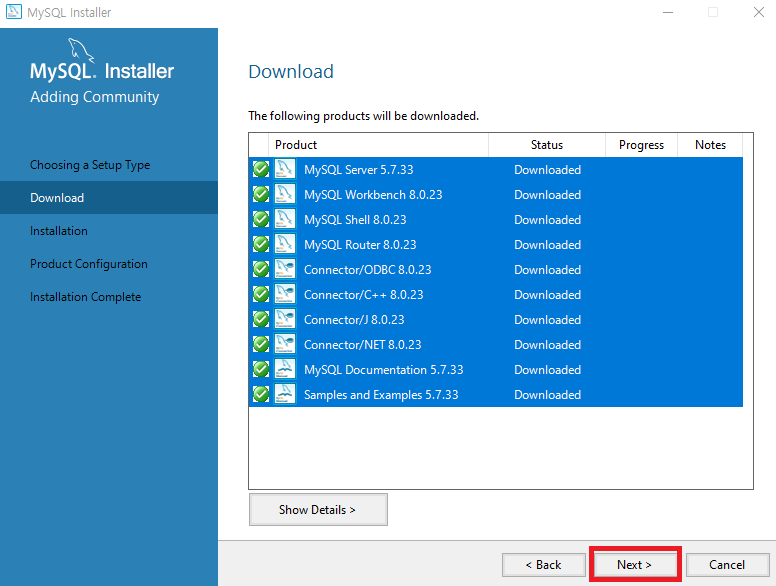The height and width of the screenshot is (586, 776).
Task: Click the MySQL Installer title bar icon
Action: (13, 12)
